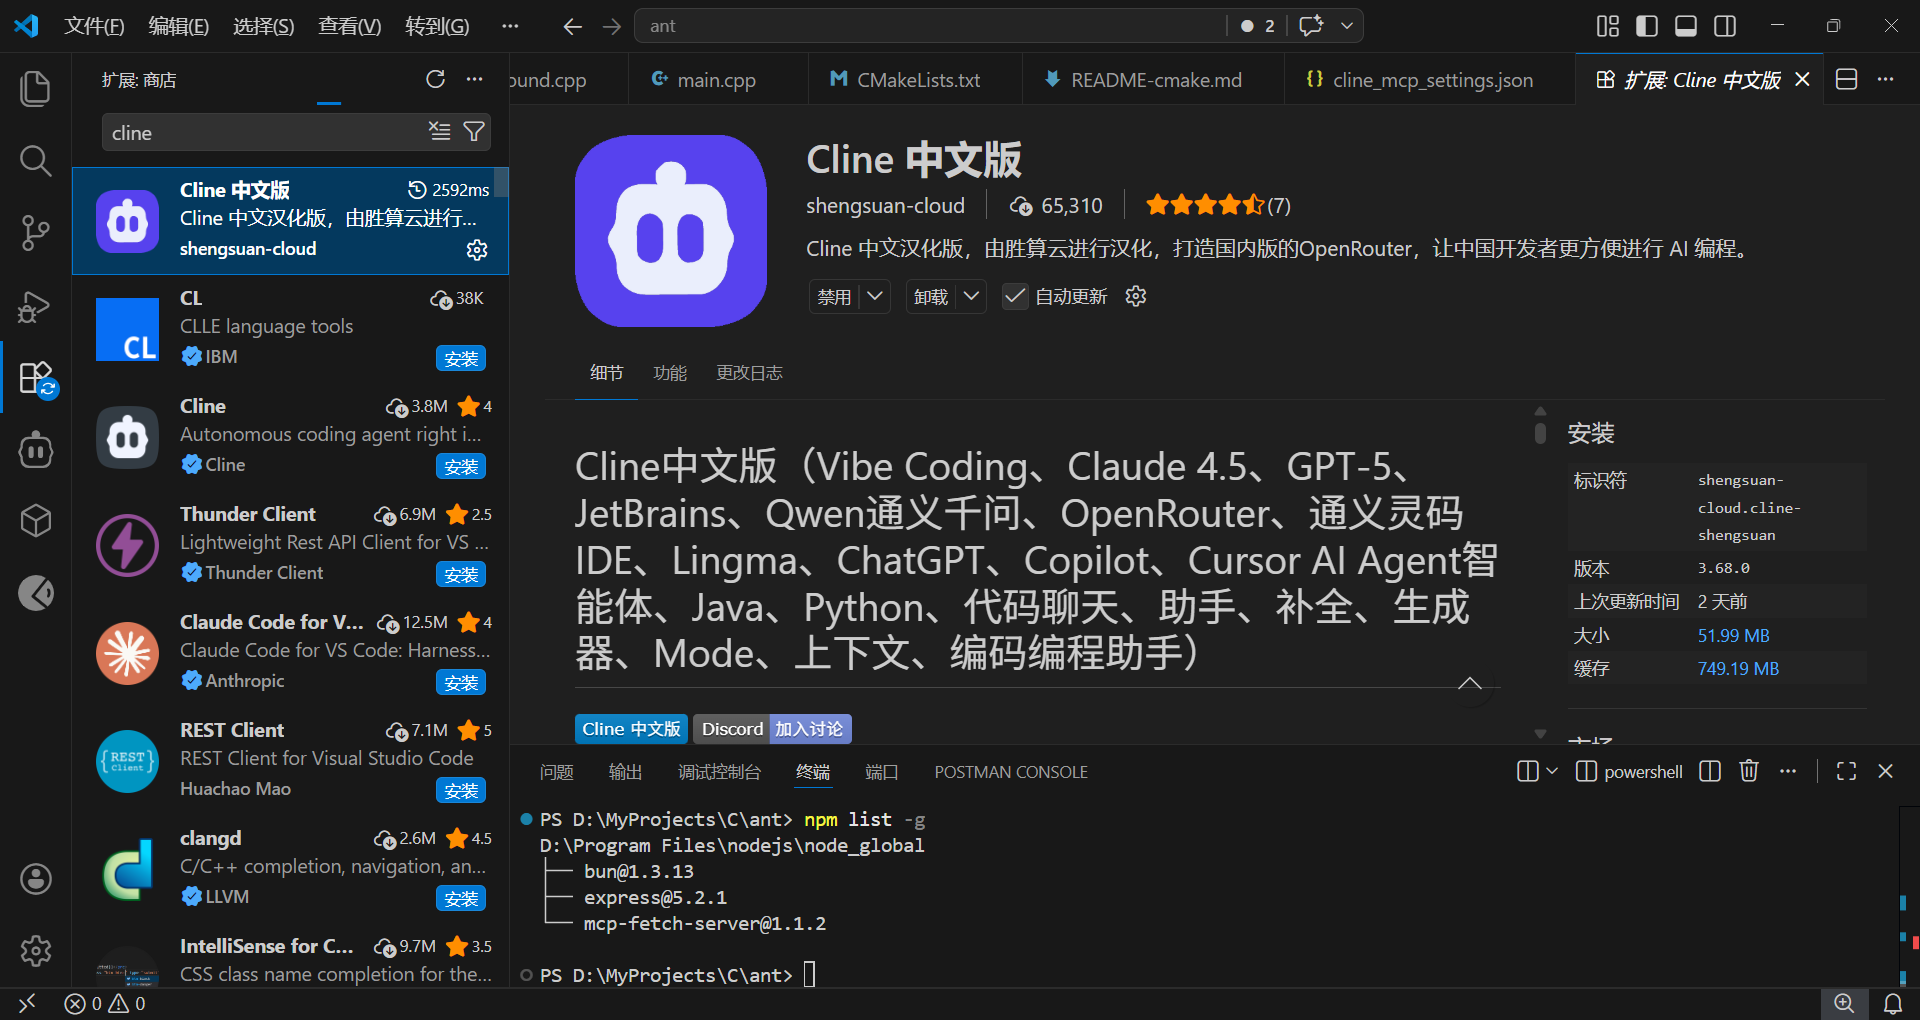This screenshot has width=1920, height=1020.
Task: Toggle the bottom panel visibility
Action: pyautogui.click(x=1686, y=26)
